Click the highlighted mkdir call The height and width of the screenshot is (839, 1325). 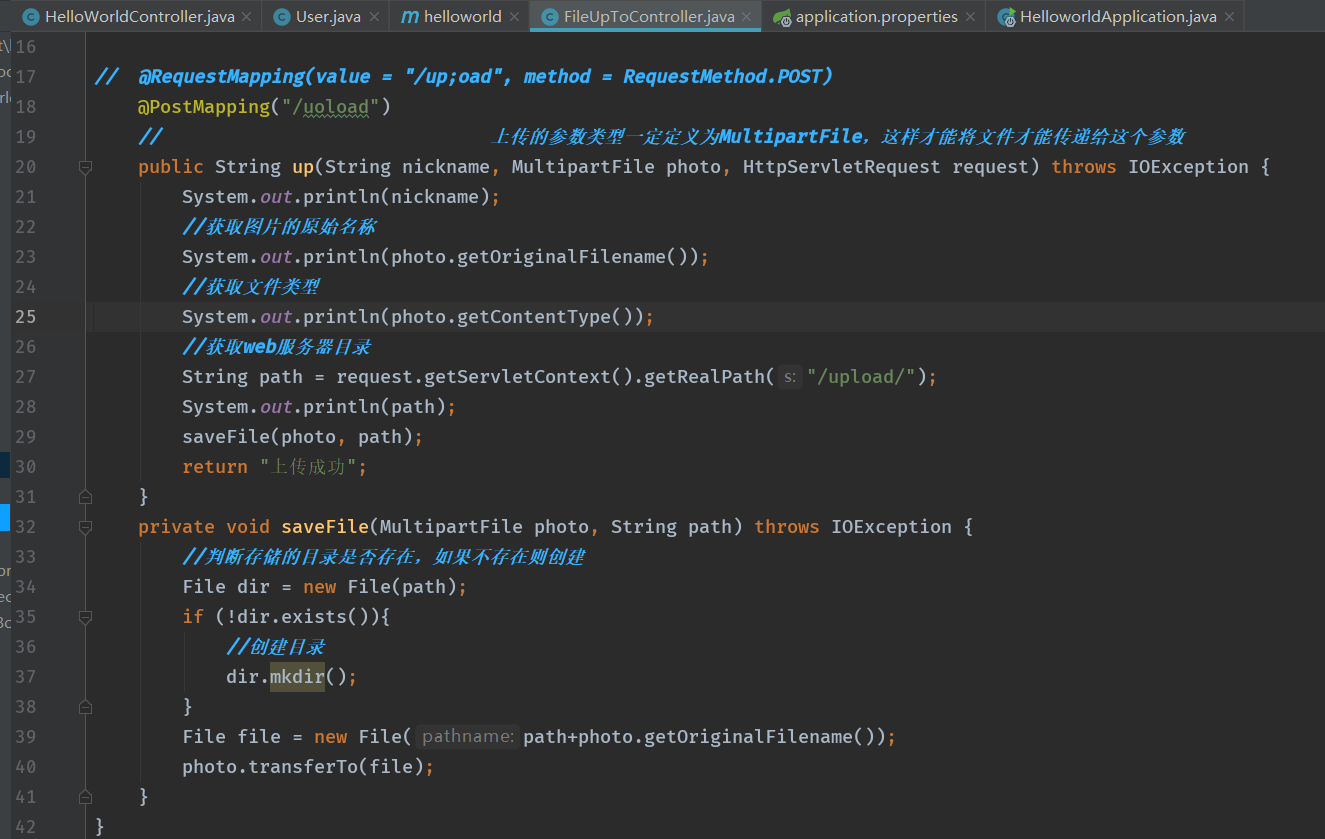click(297, 677)
